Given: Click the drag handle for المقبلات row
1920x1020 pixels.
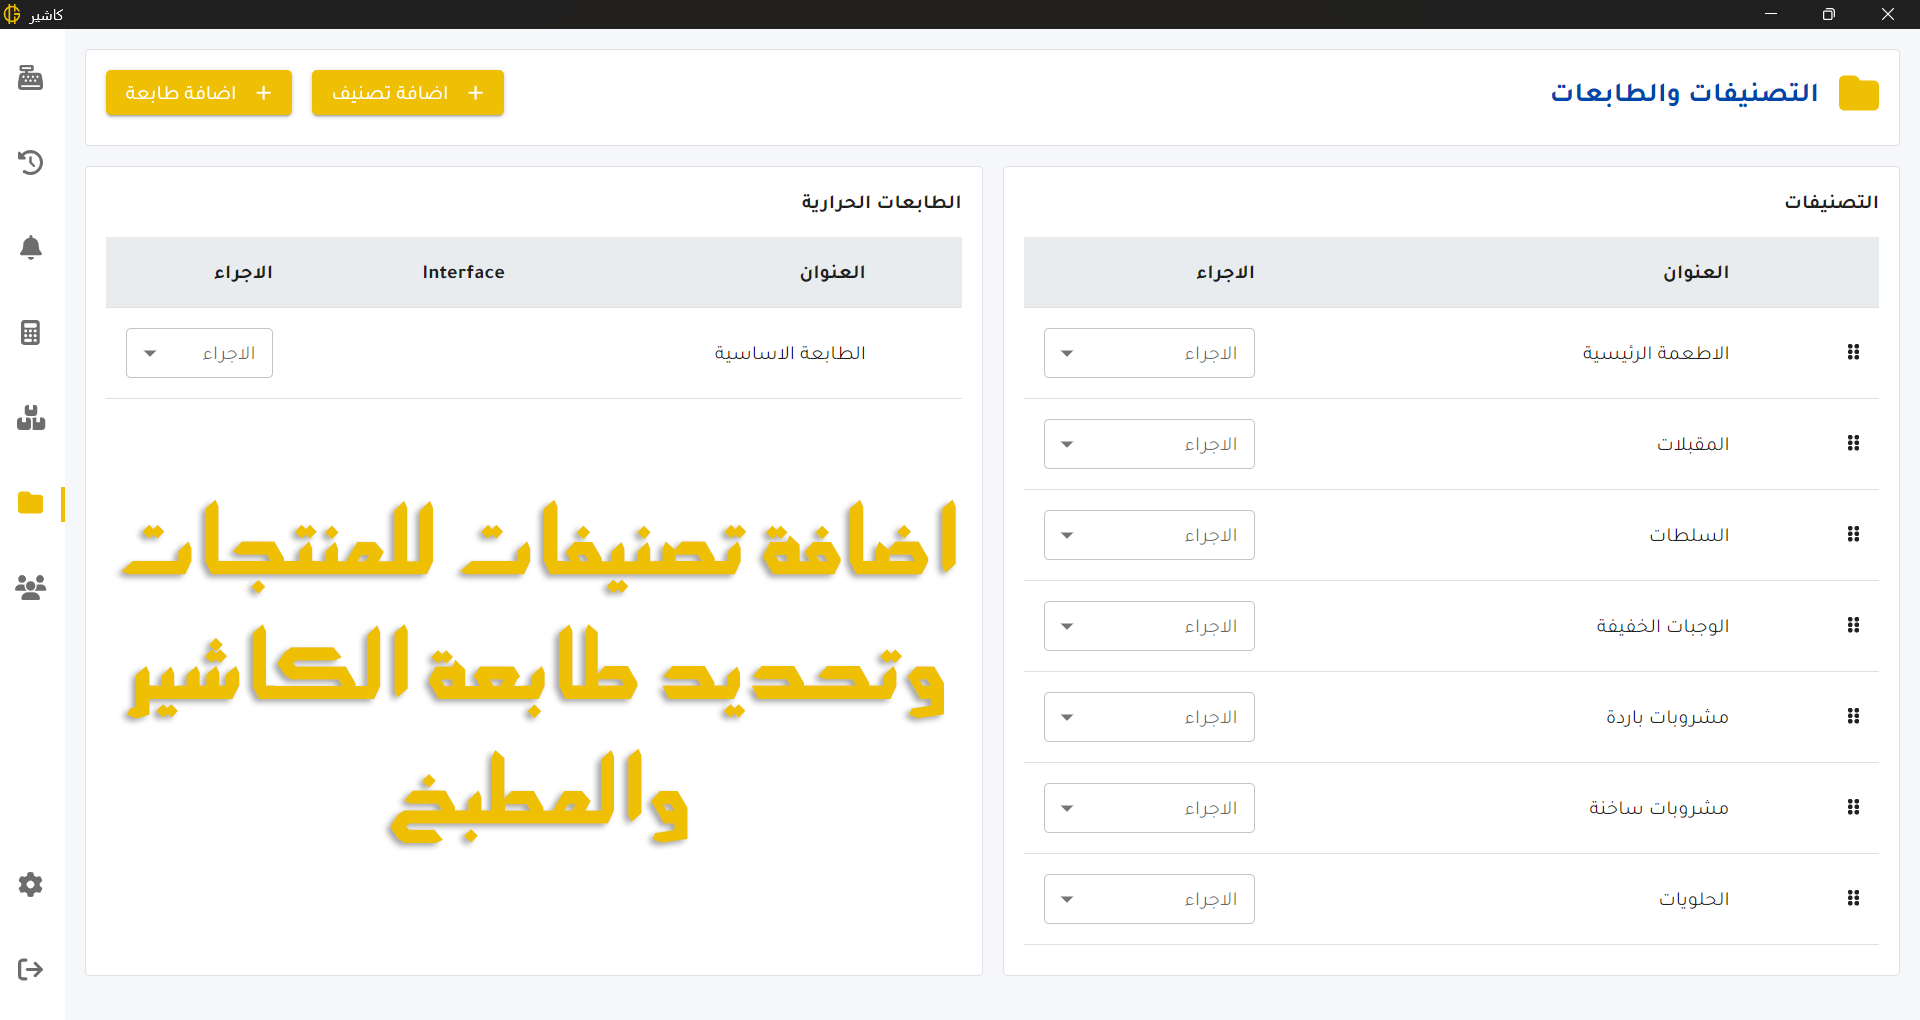Looking at the screenshot, I should [1853, 443].
